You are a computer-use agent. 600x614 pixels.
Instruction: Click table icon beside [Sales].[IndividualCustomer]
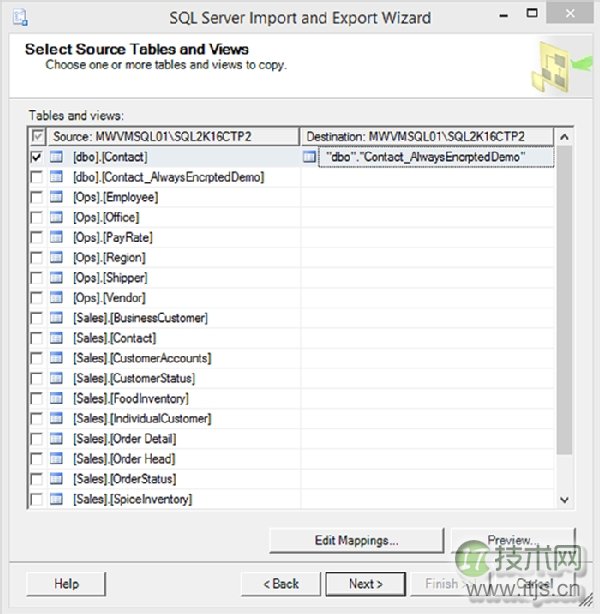56,419
